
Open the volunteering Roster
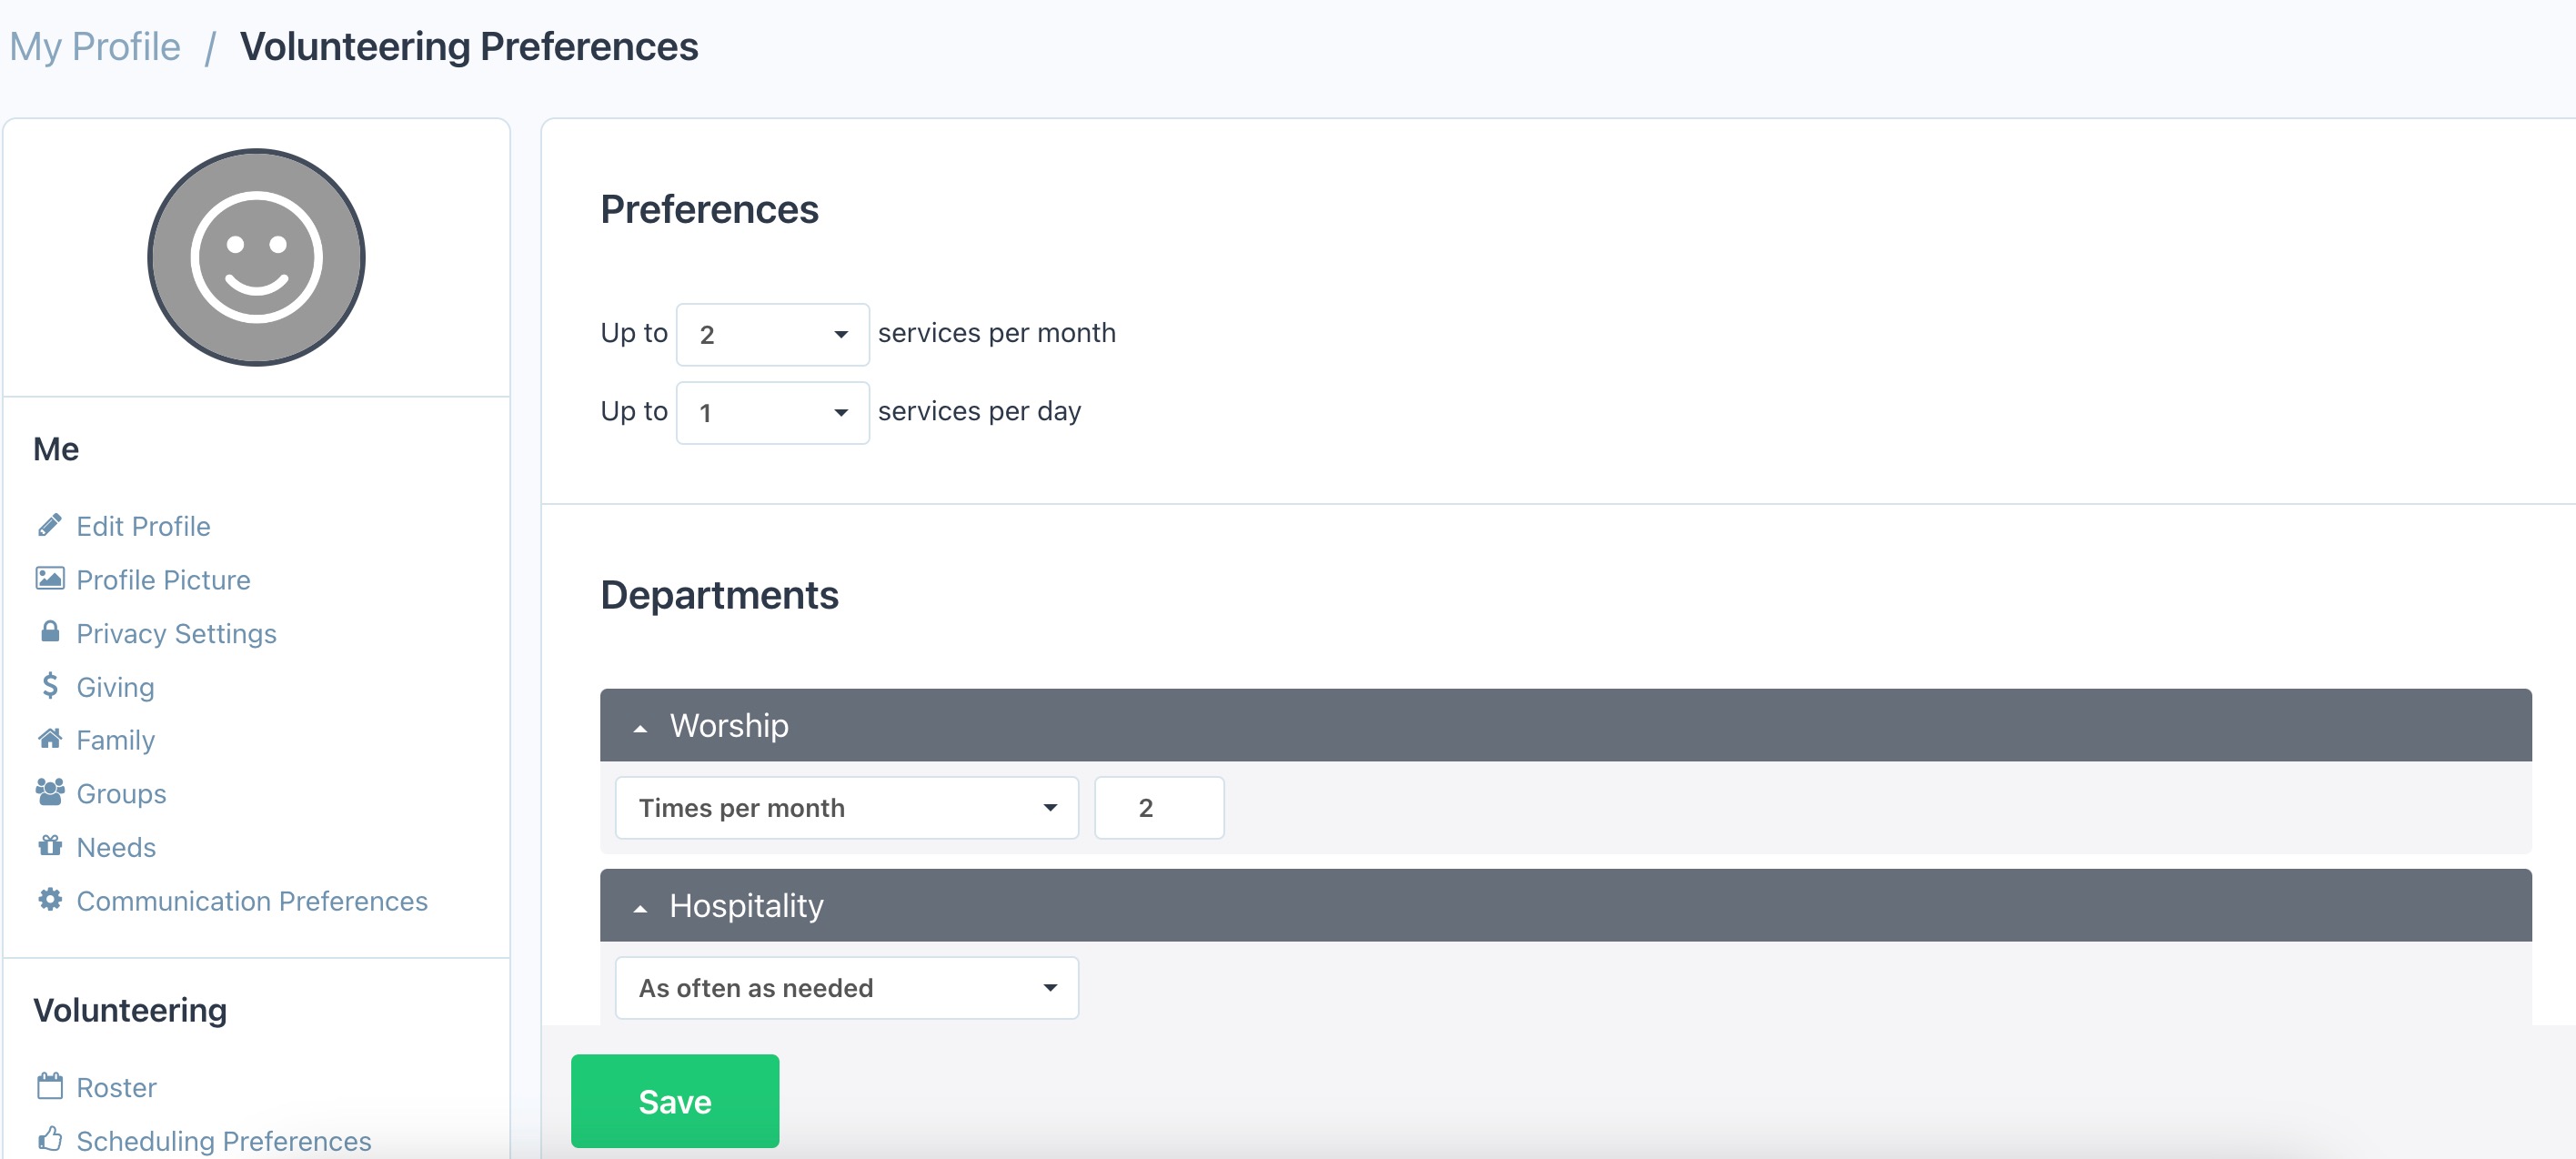pos(116,1087)
